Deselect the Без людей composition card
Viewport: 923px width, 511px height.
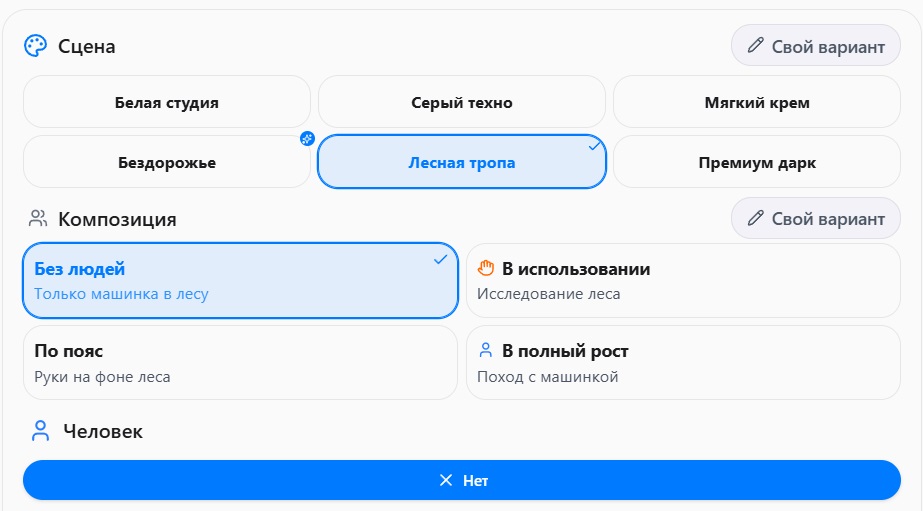coord(239,280)
